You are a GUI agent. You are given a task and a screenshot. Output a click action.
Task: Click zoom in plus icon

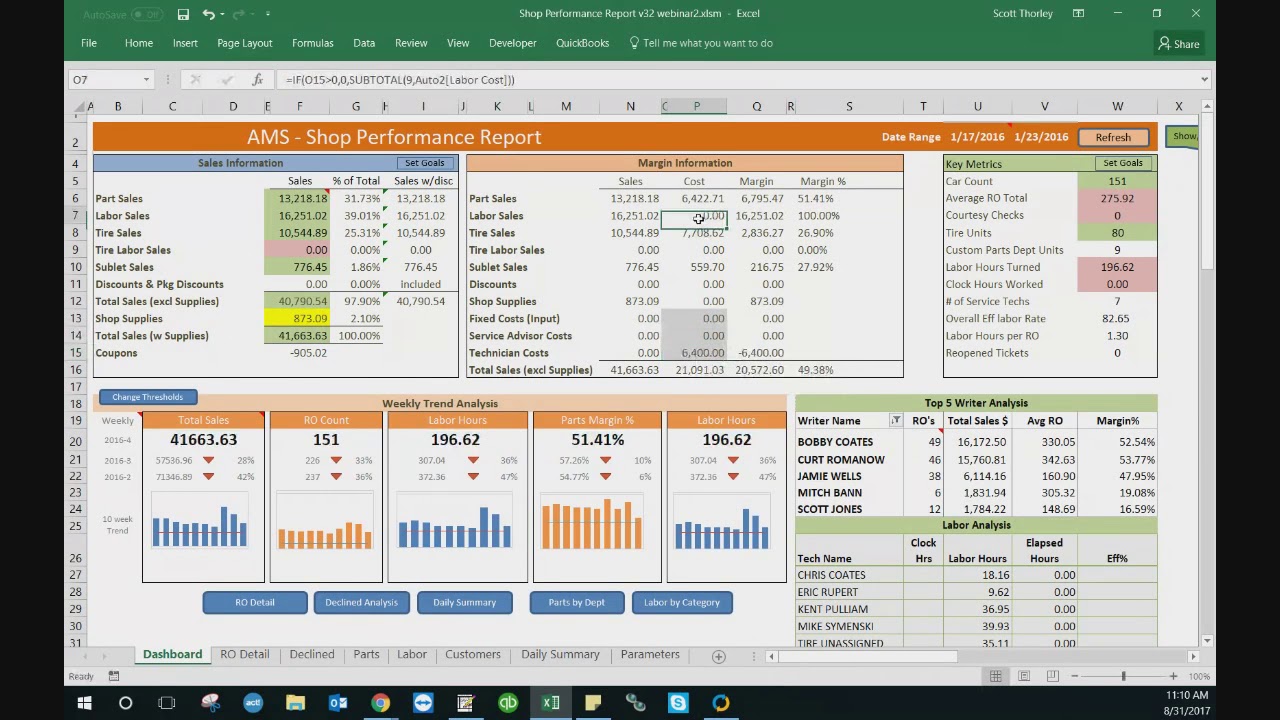pos(1173,677)
